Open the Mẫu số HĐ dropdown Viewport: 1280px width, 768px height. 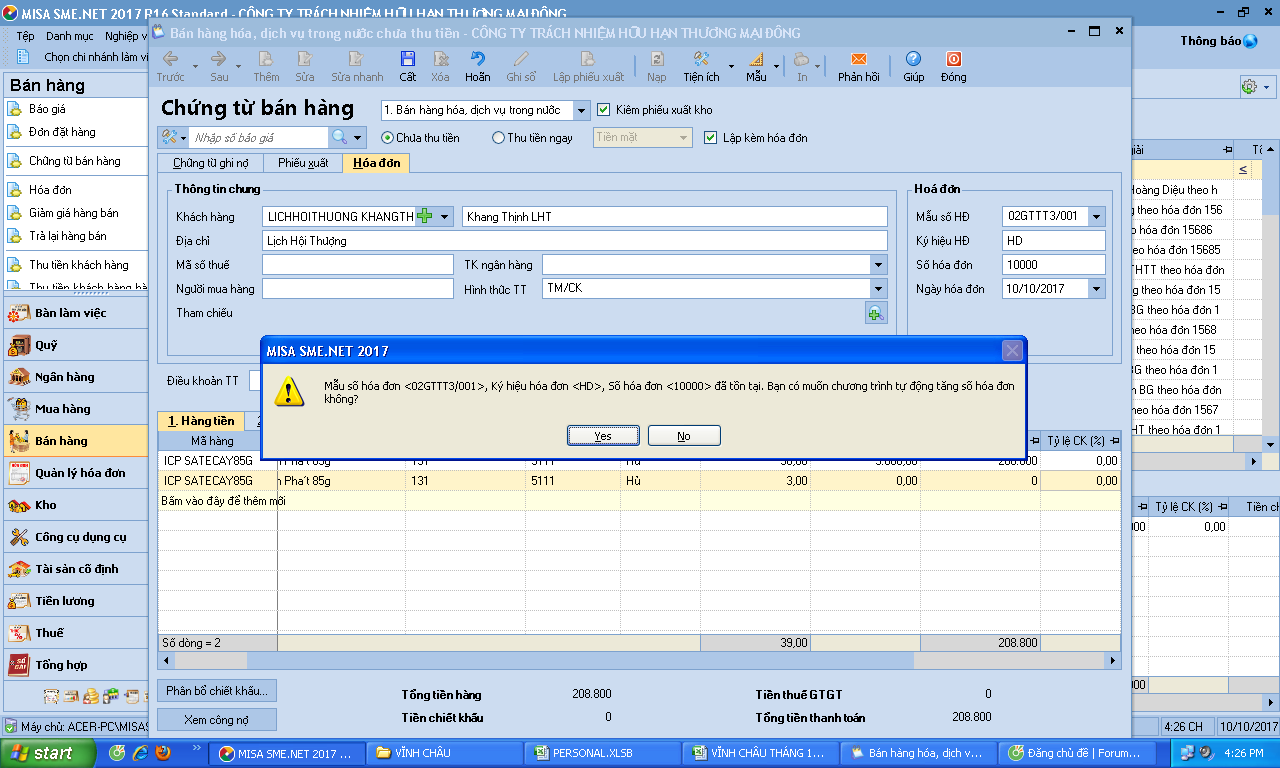(x=1097, y=216)
